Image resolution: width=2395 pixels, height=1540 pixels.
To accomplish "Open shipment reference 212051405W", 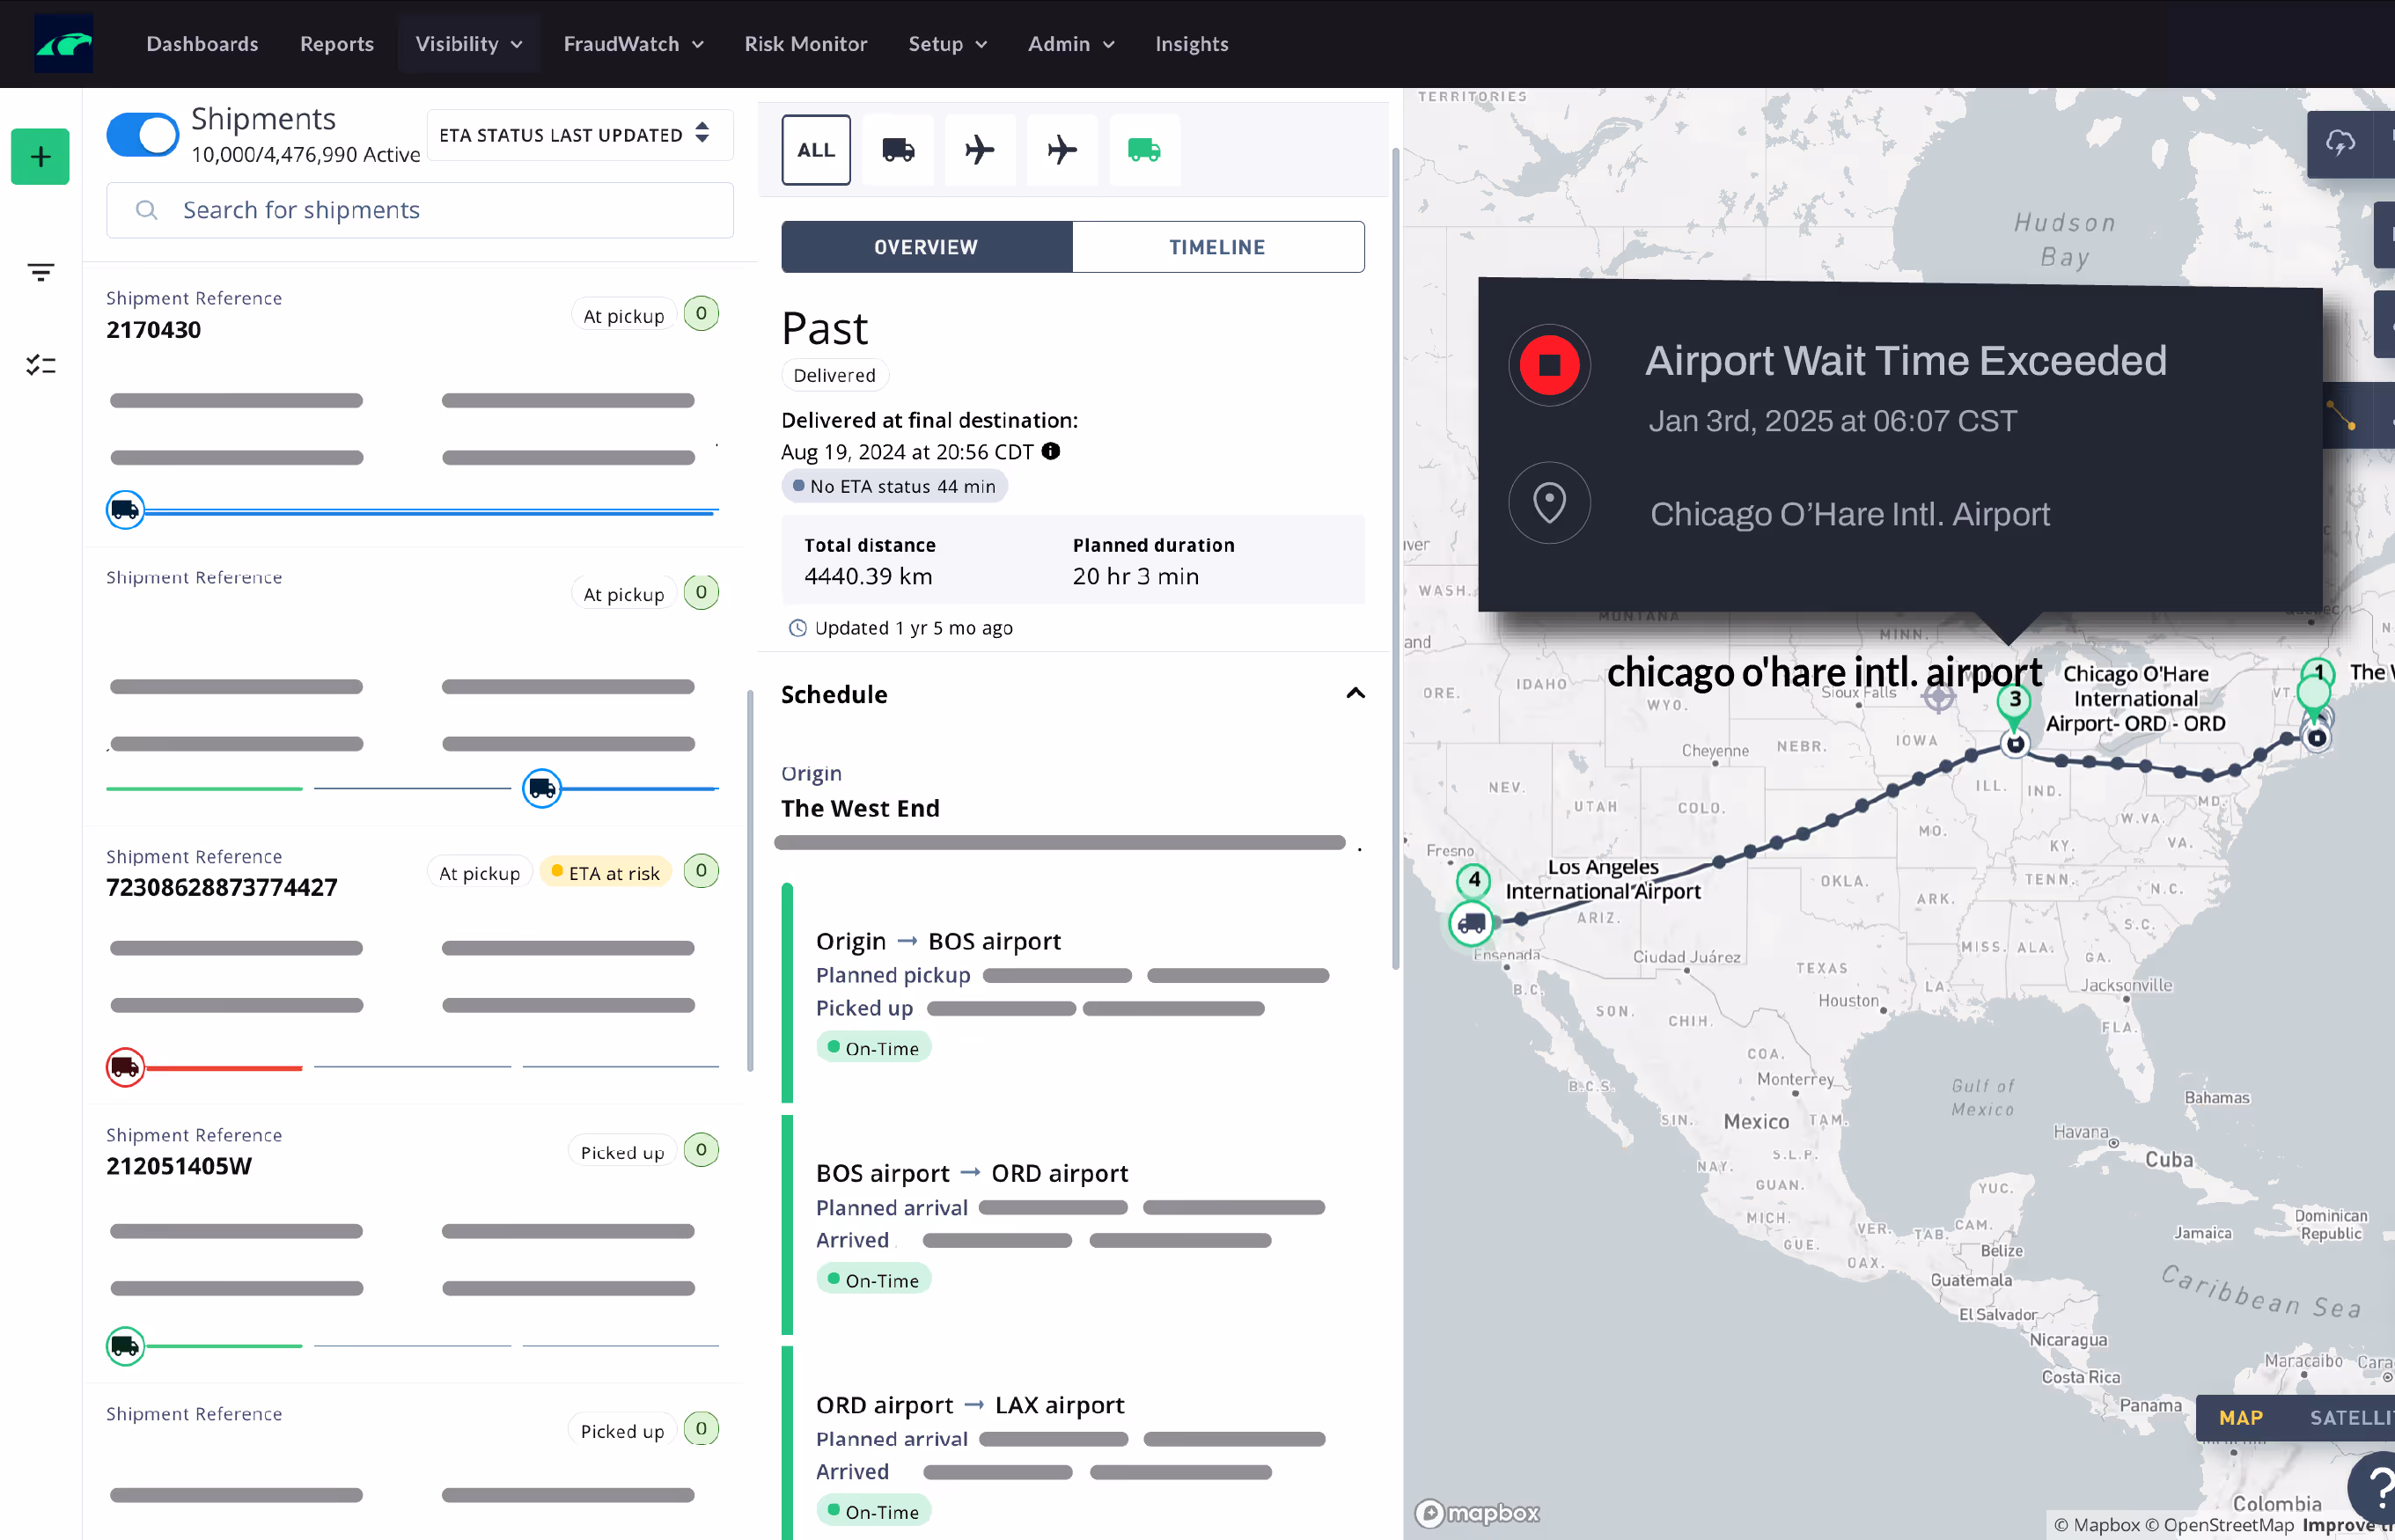I will tap(179, 1166).
